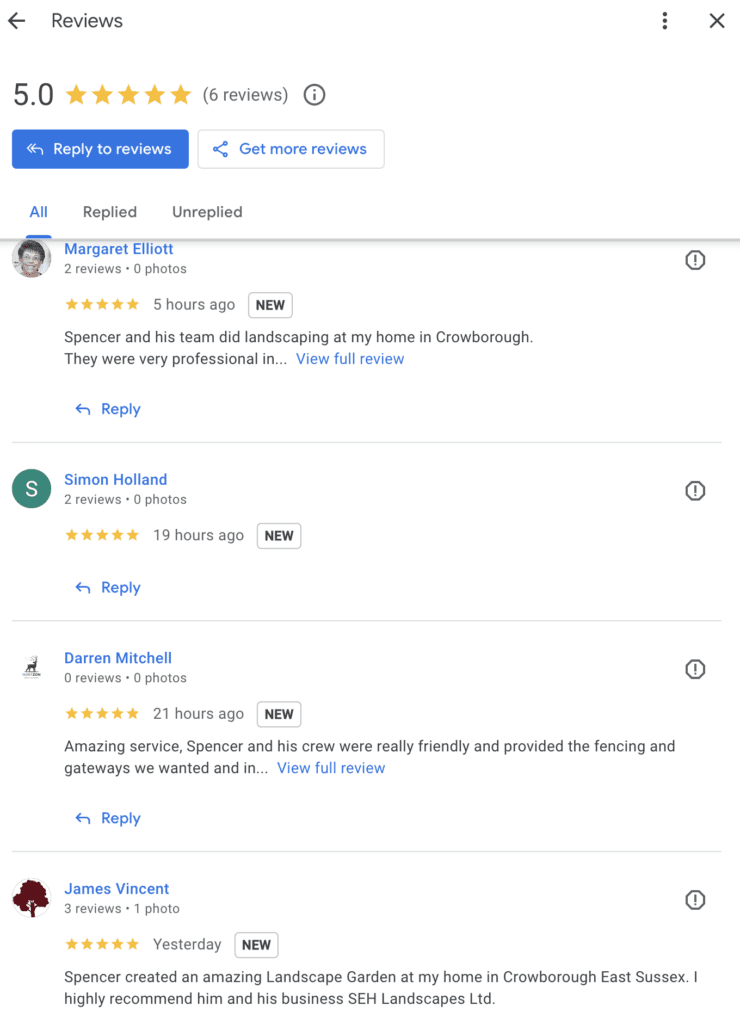Click the info icon beside the rating
Screen dimensions: 740x1024
point(314,94)
